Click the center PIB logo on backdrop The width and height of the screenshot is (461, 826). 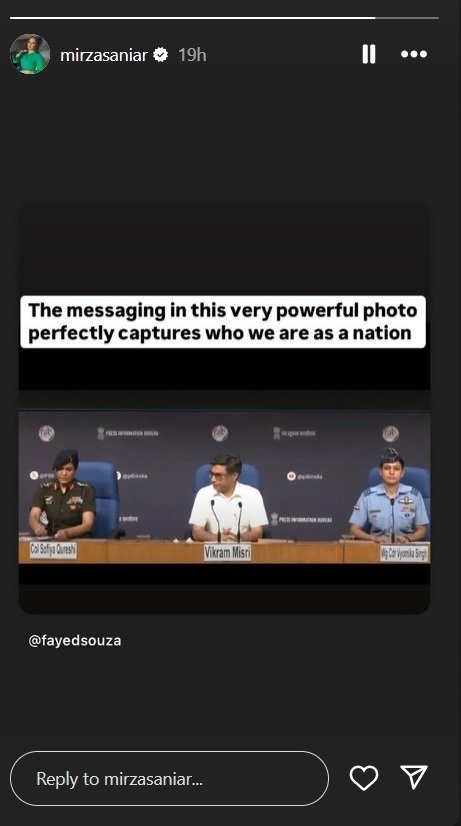click(220, 434)
